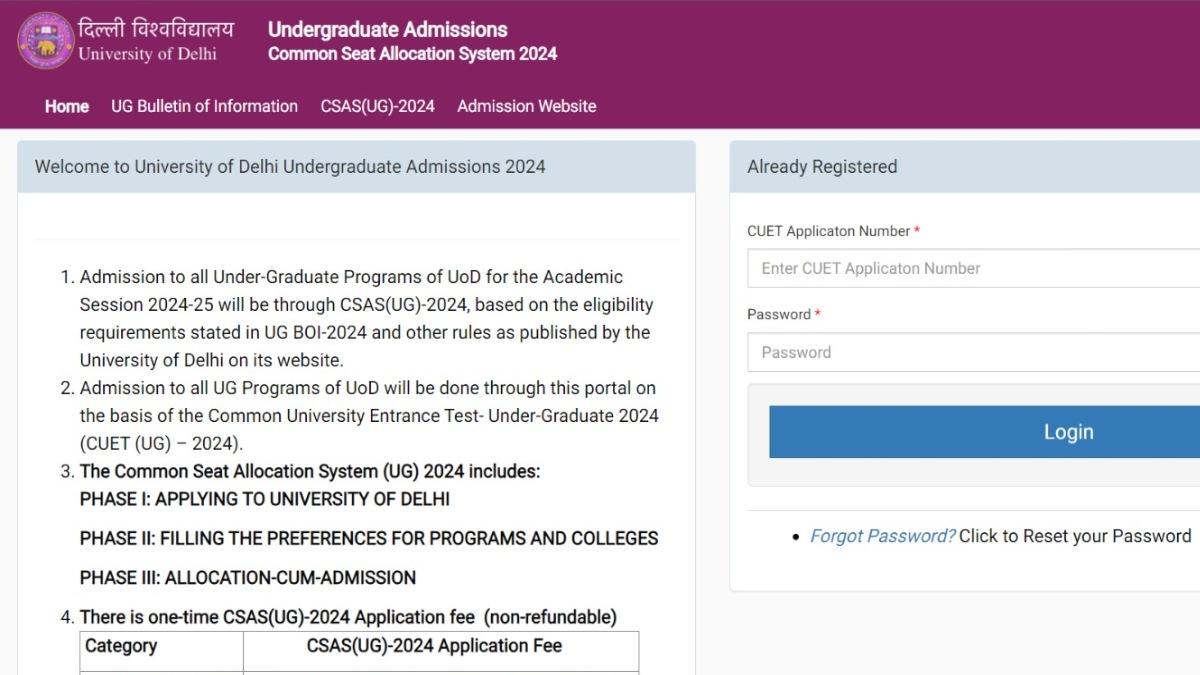Open the Admission Website link in navbar

(526, 106)
